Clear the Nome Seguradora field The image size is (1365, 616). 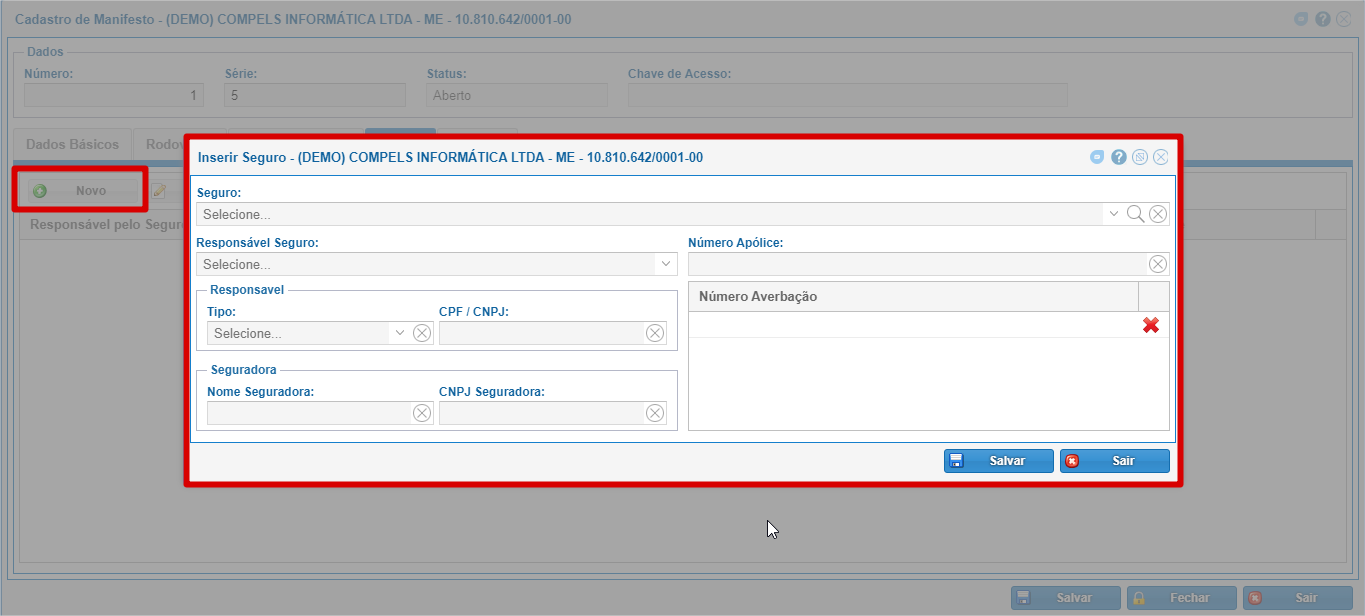pyautogui.click(x=422, y=413)
